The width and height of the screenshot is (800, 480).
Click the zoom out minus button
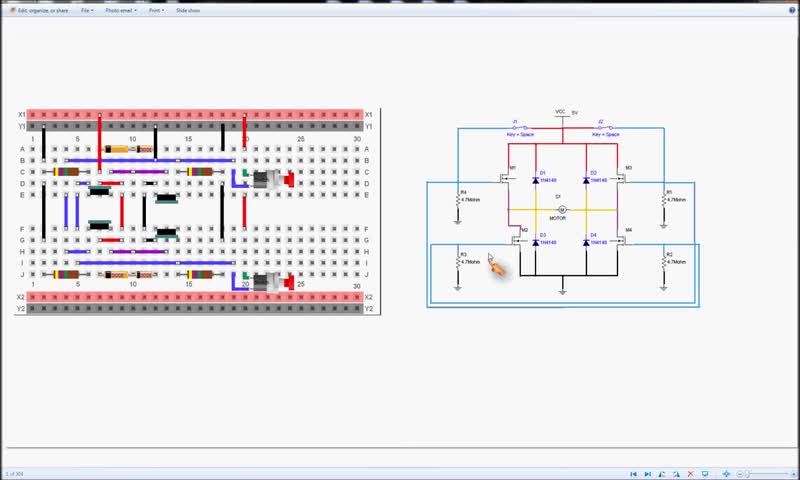coord(740,474)
